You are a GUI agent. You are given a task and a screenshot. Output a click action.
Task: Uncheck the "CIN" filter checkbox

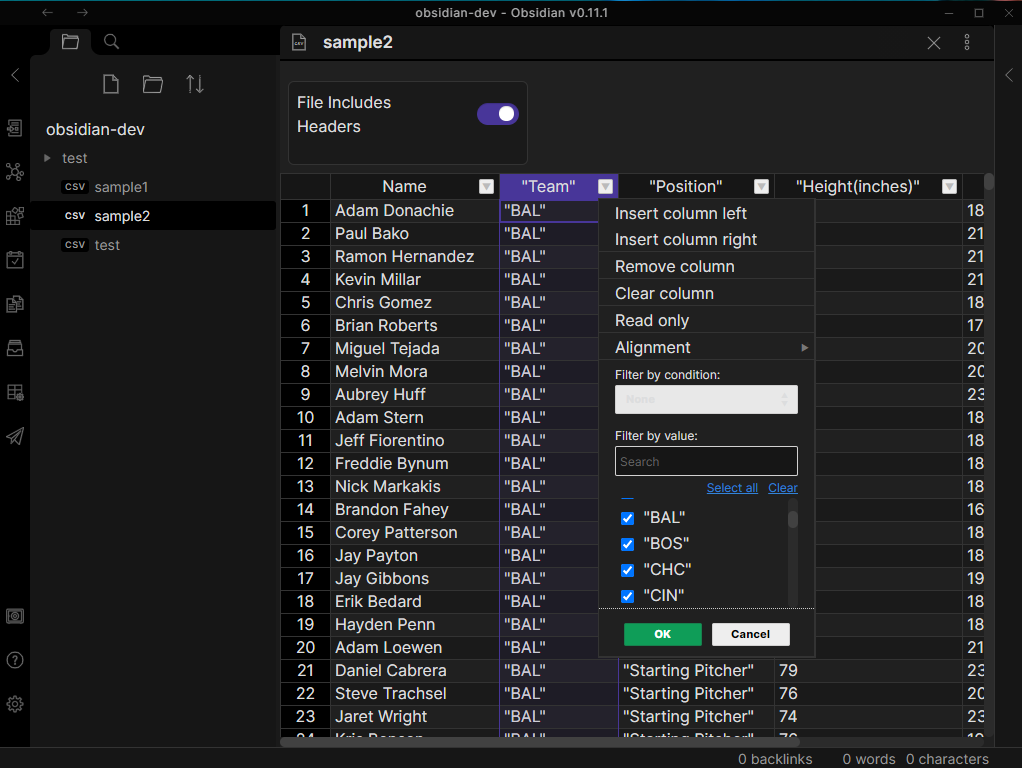[628, 597]
